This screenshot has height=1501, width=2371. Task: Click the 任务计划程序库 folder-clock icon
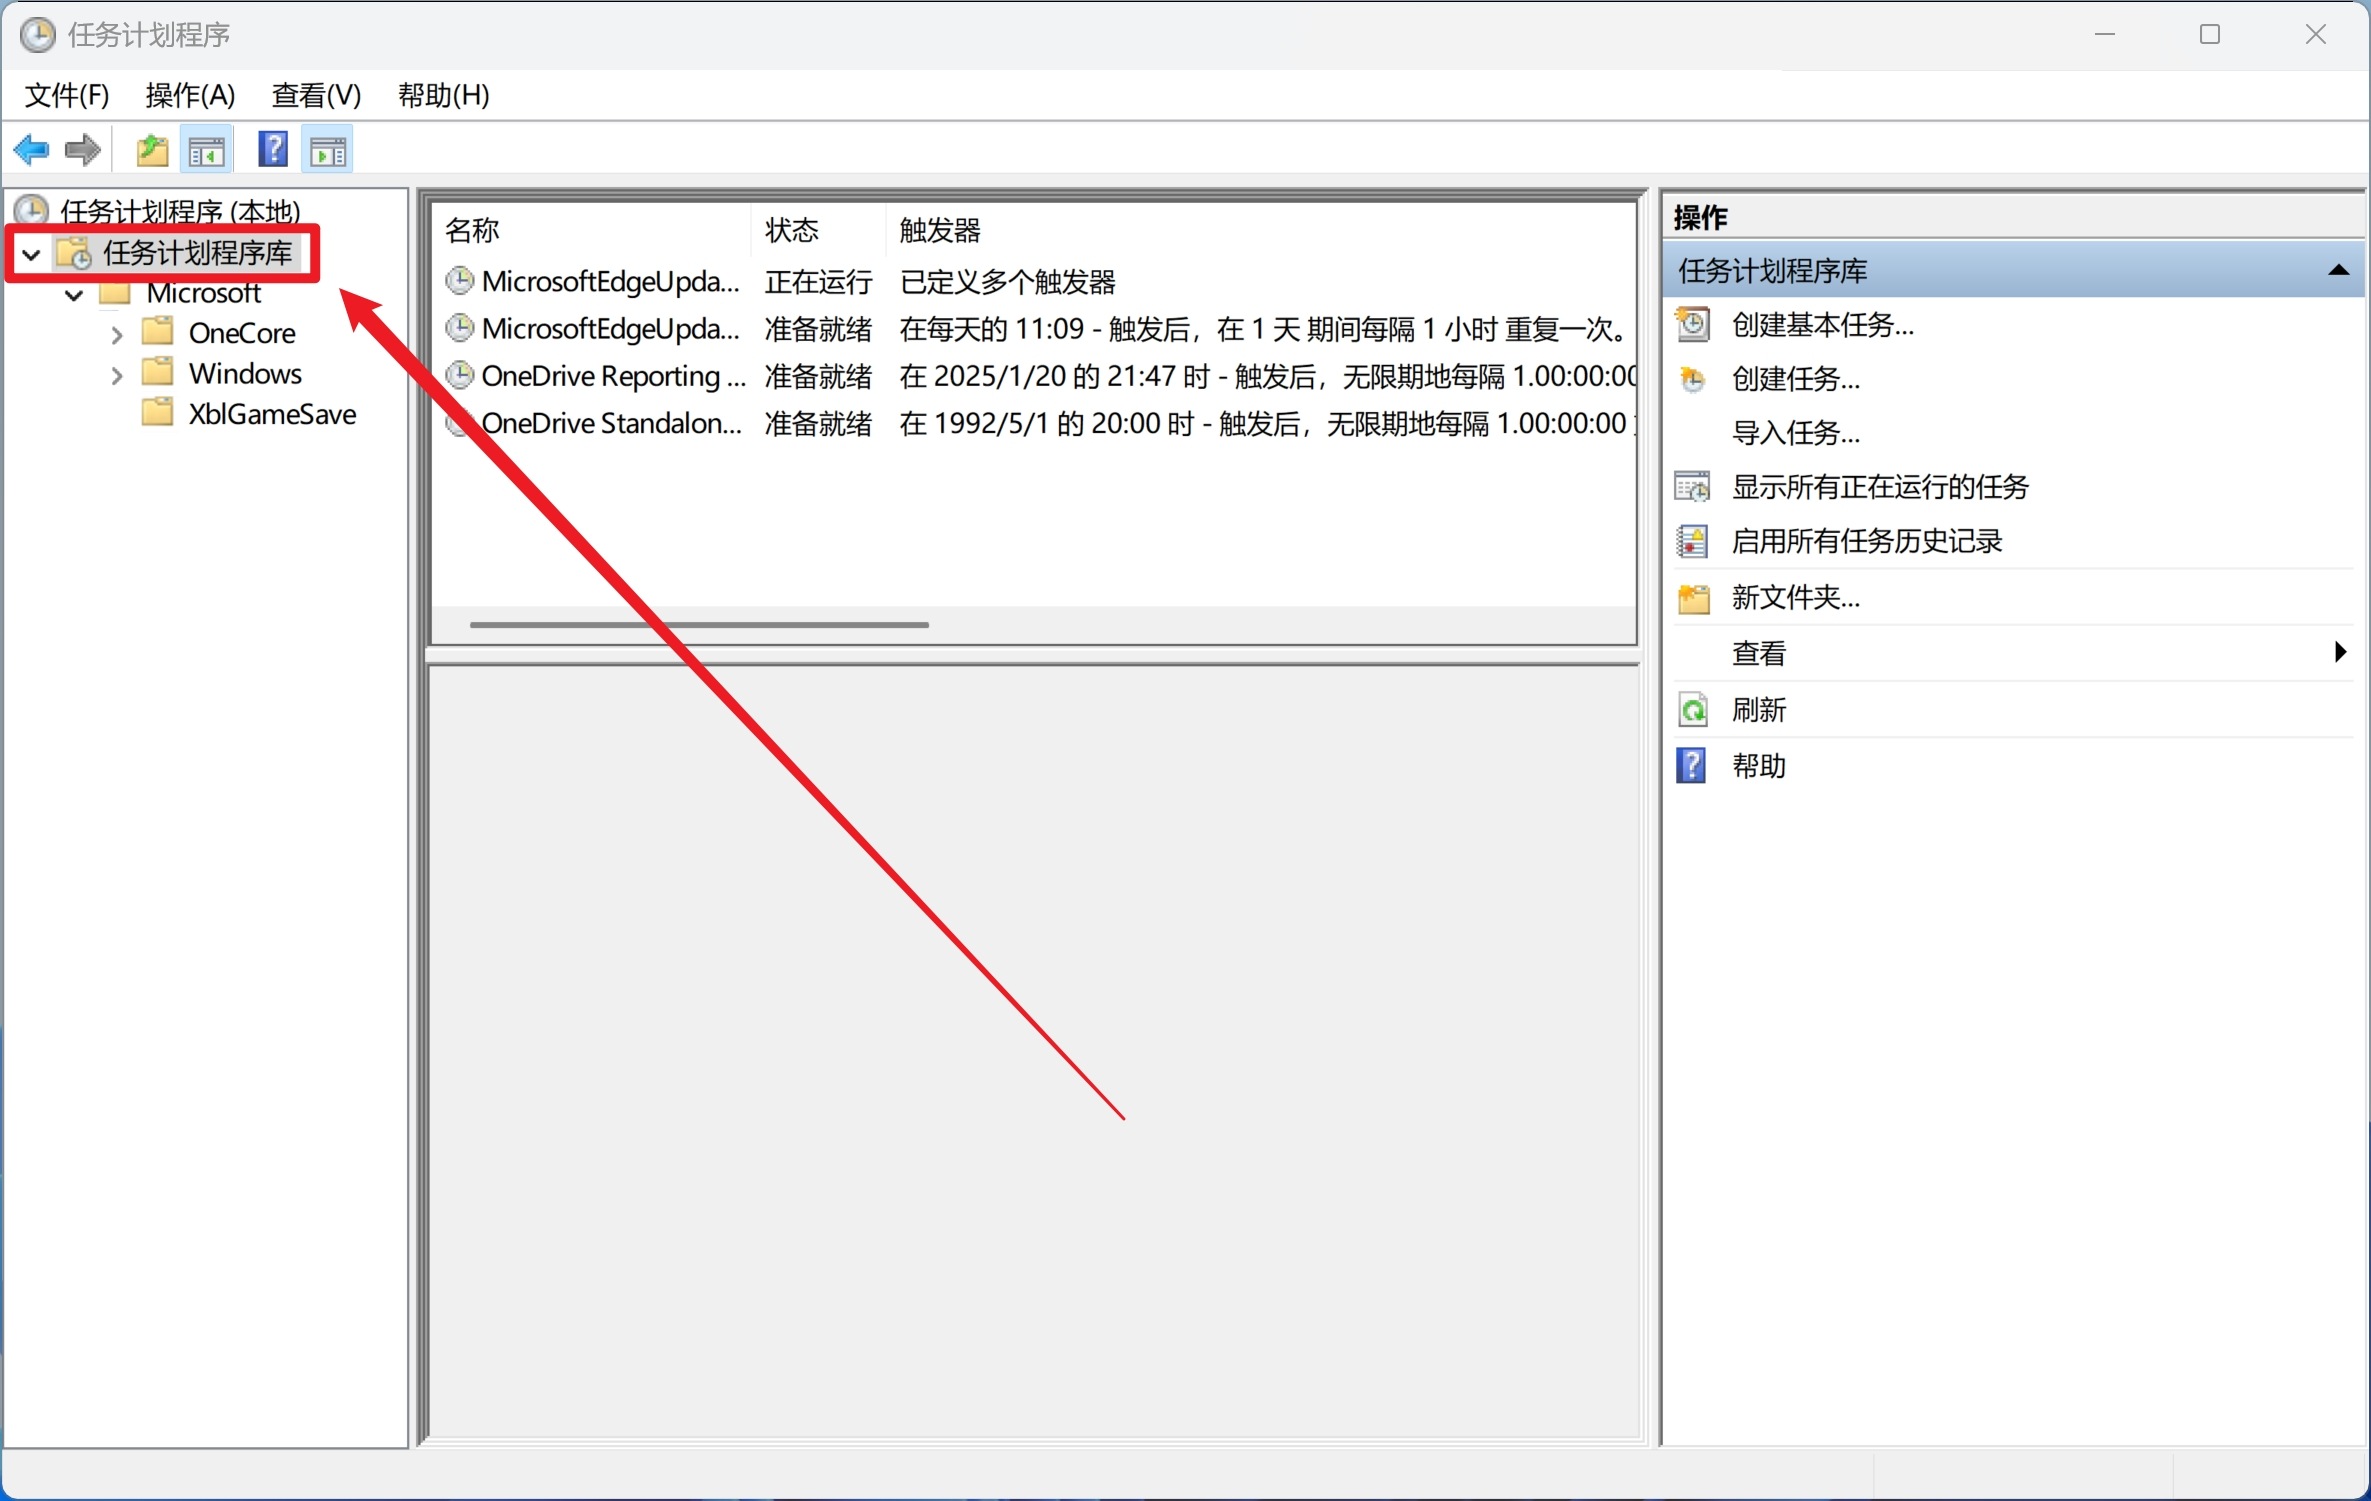75,253
